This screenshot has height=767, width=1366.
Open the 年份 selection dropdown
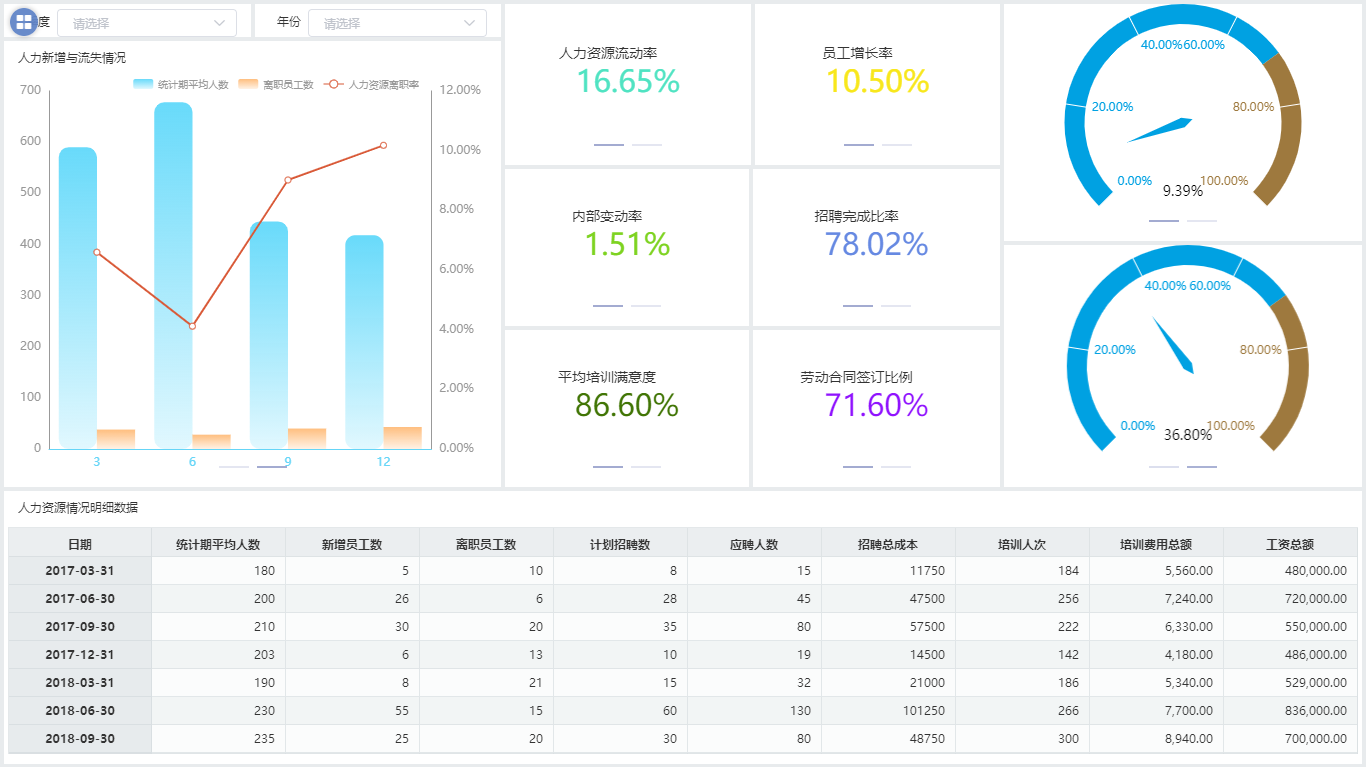(x=397, y=23)
